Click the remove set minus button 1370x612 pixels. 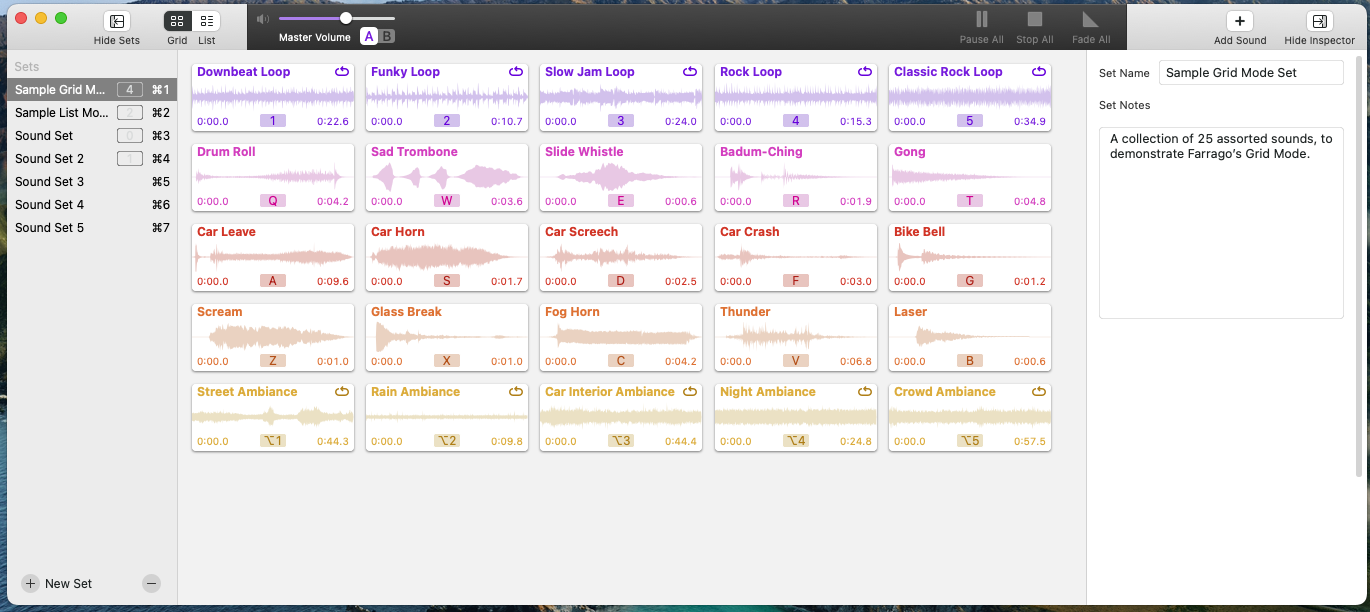tap(151, 584)
